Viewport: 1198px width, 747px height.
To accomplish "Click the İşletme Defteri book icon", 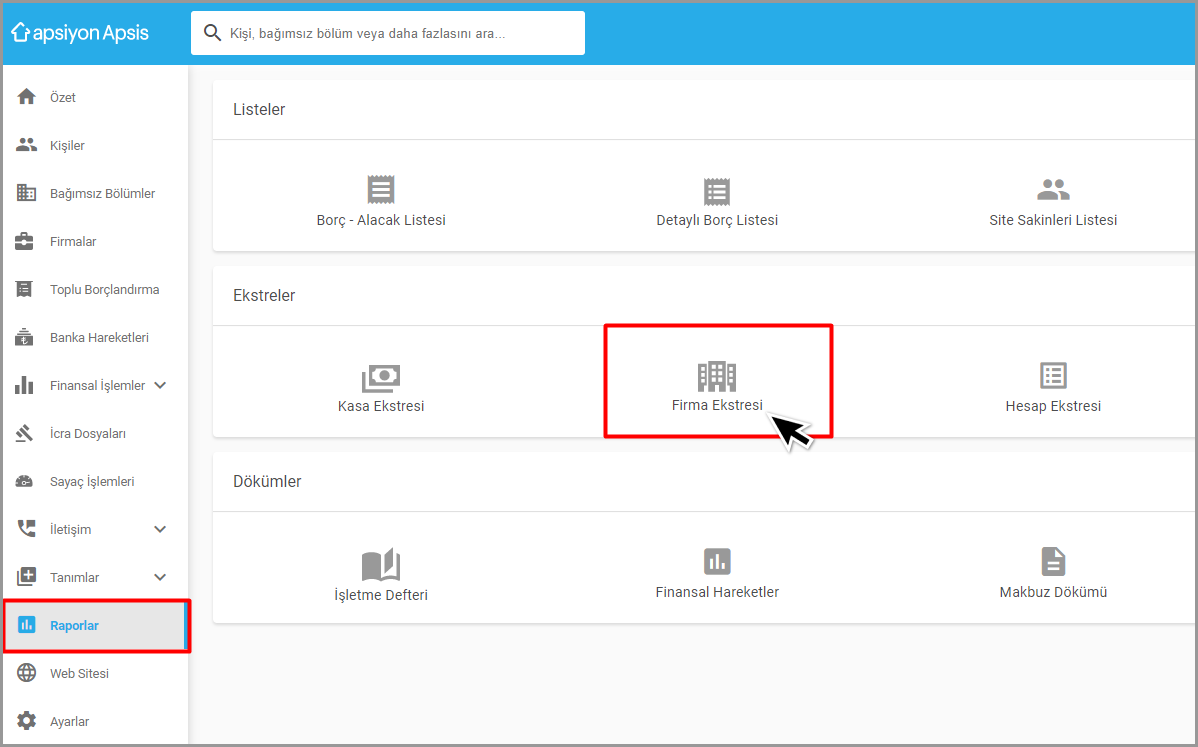I will [x=380, y=564].
